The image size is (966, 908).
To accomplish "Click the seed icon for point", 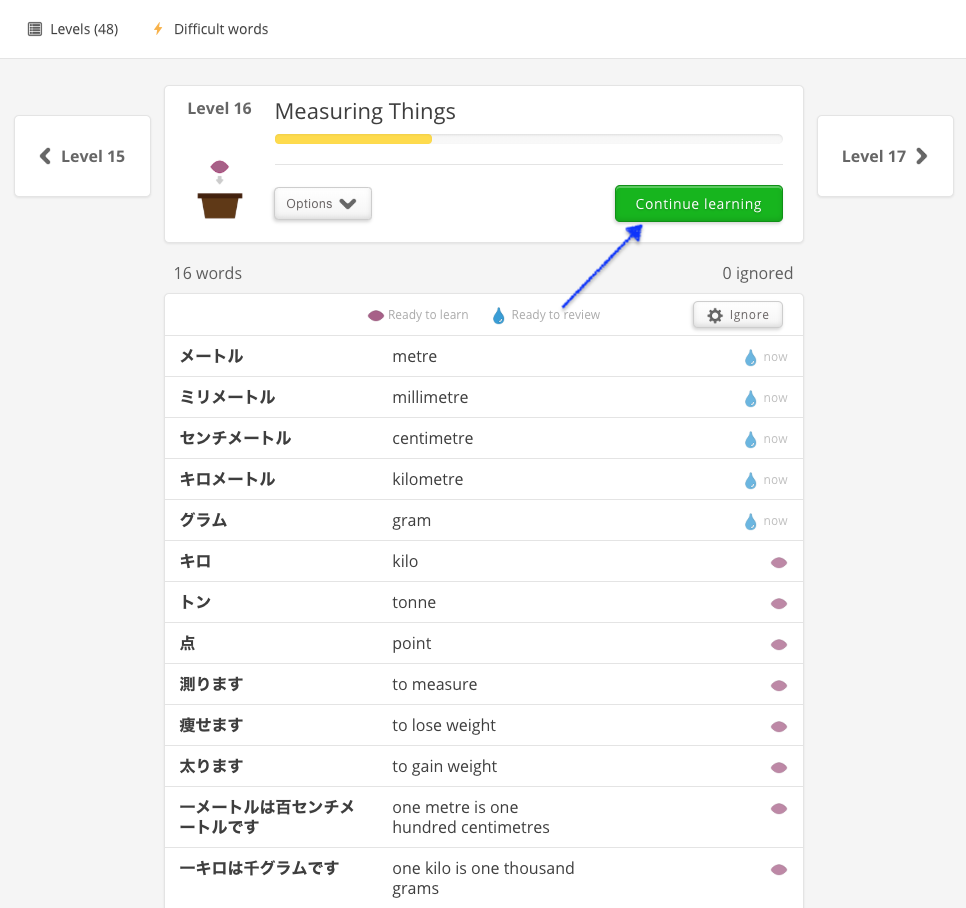I will click(779, 644).
